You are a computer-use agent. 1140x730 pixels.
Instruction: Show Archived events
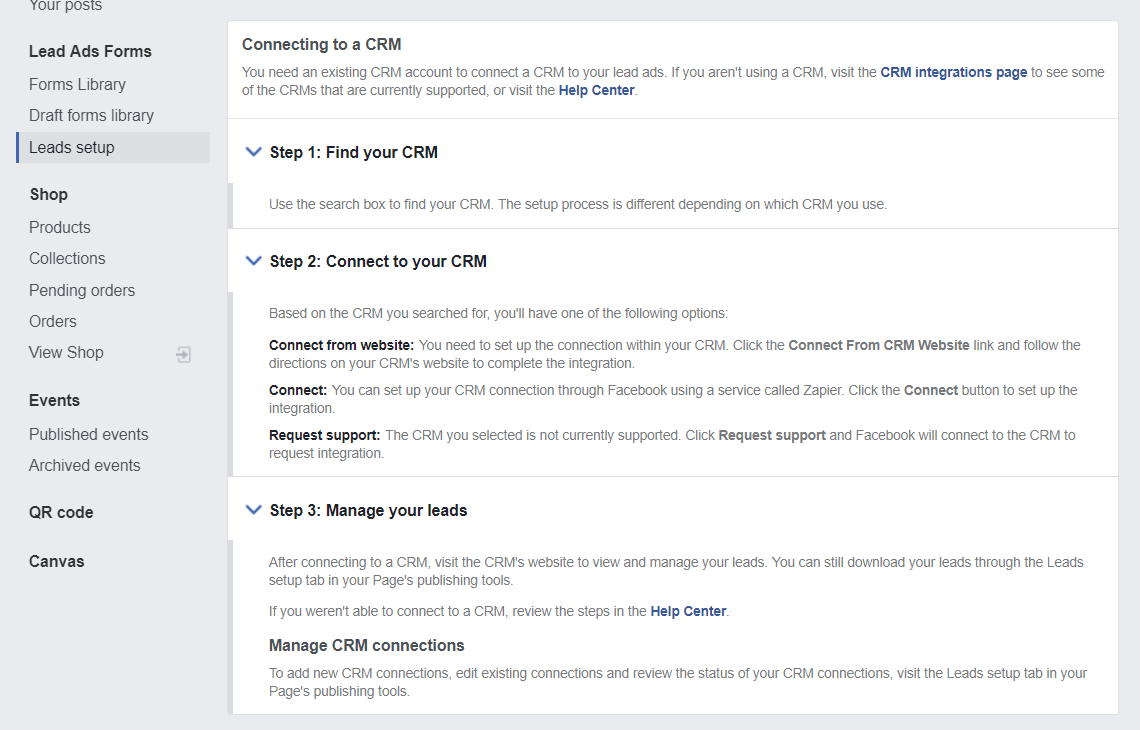[x=85, y=465]
